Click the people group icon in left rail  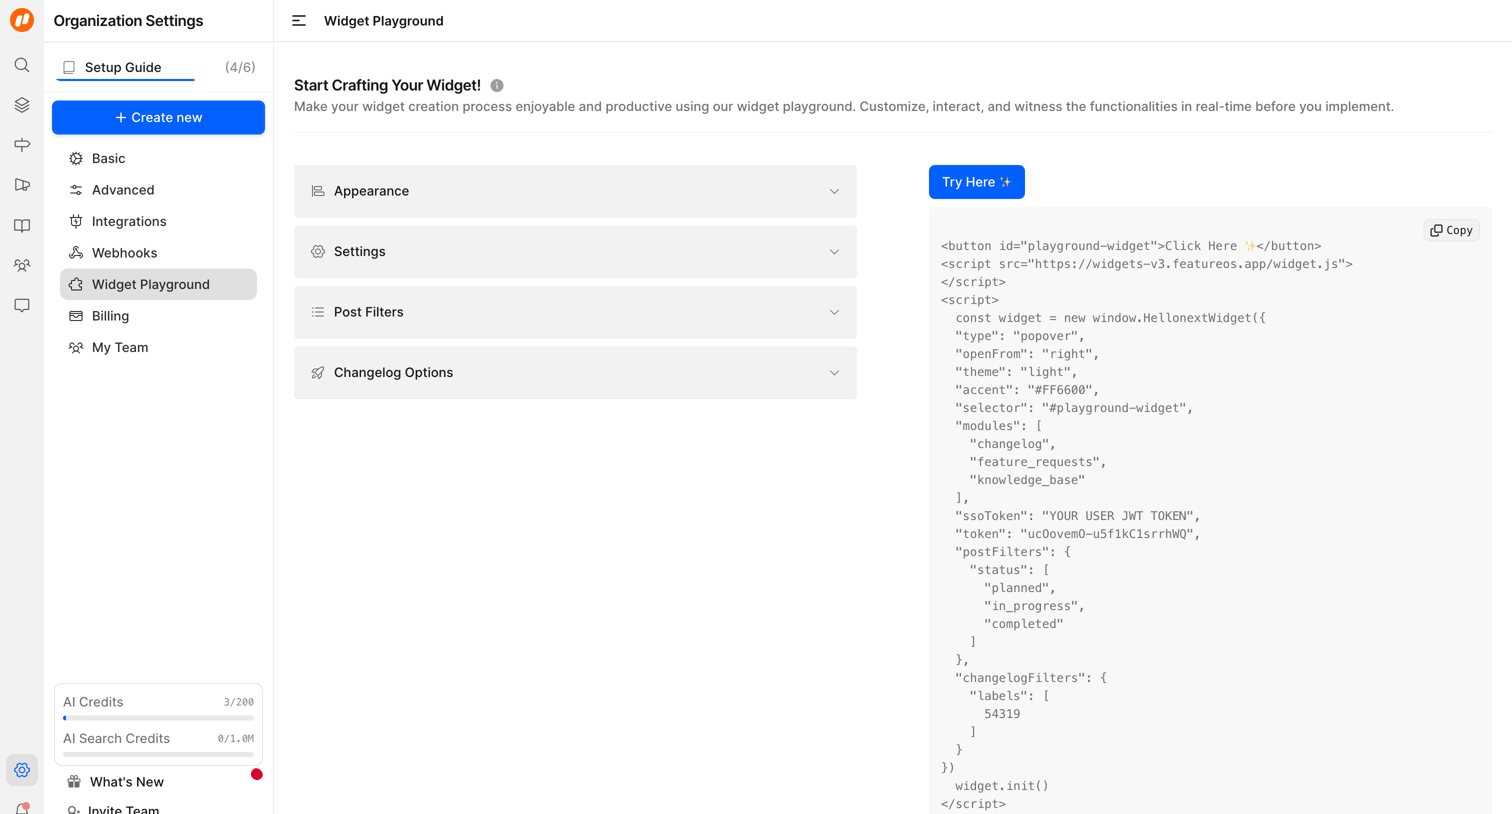(x=22, y=265)
